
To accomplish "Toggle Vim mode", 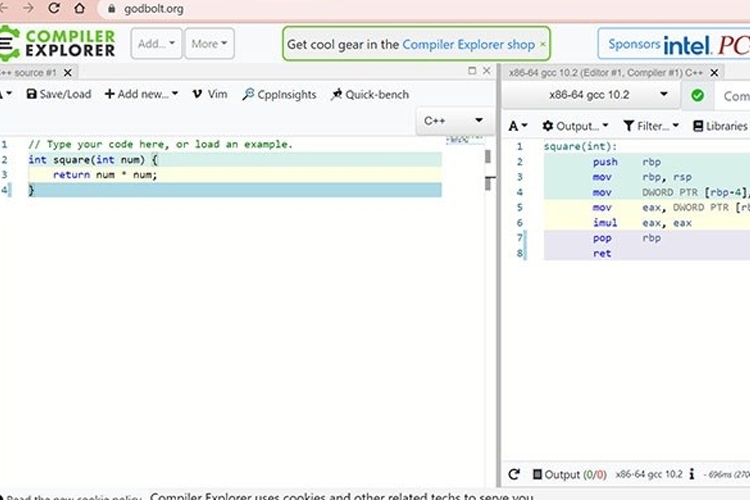I will pos(210,94).
